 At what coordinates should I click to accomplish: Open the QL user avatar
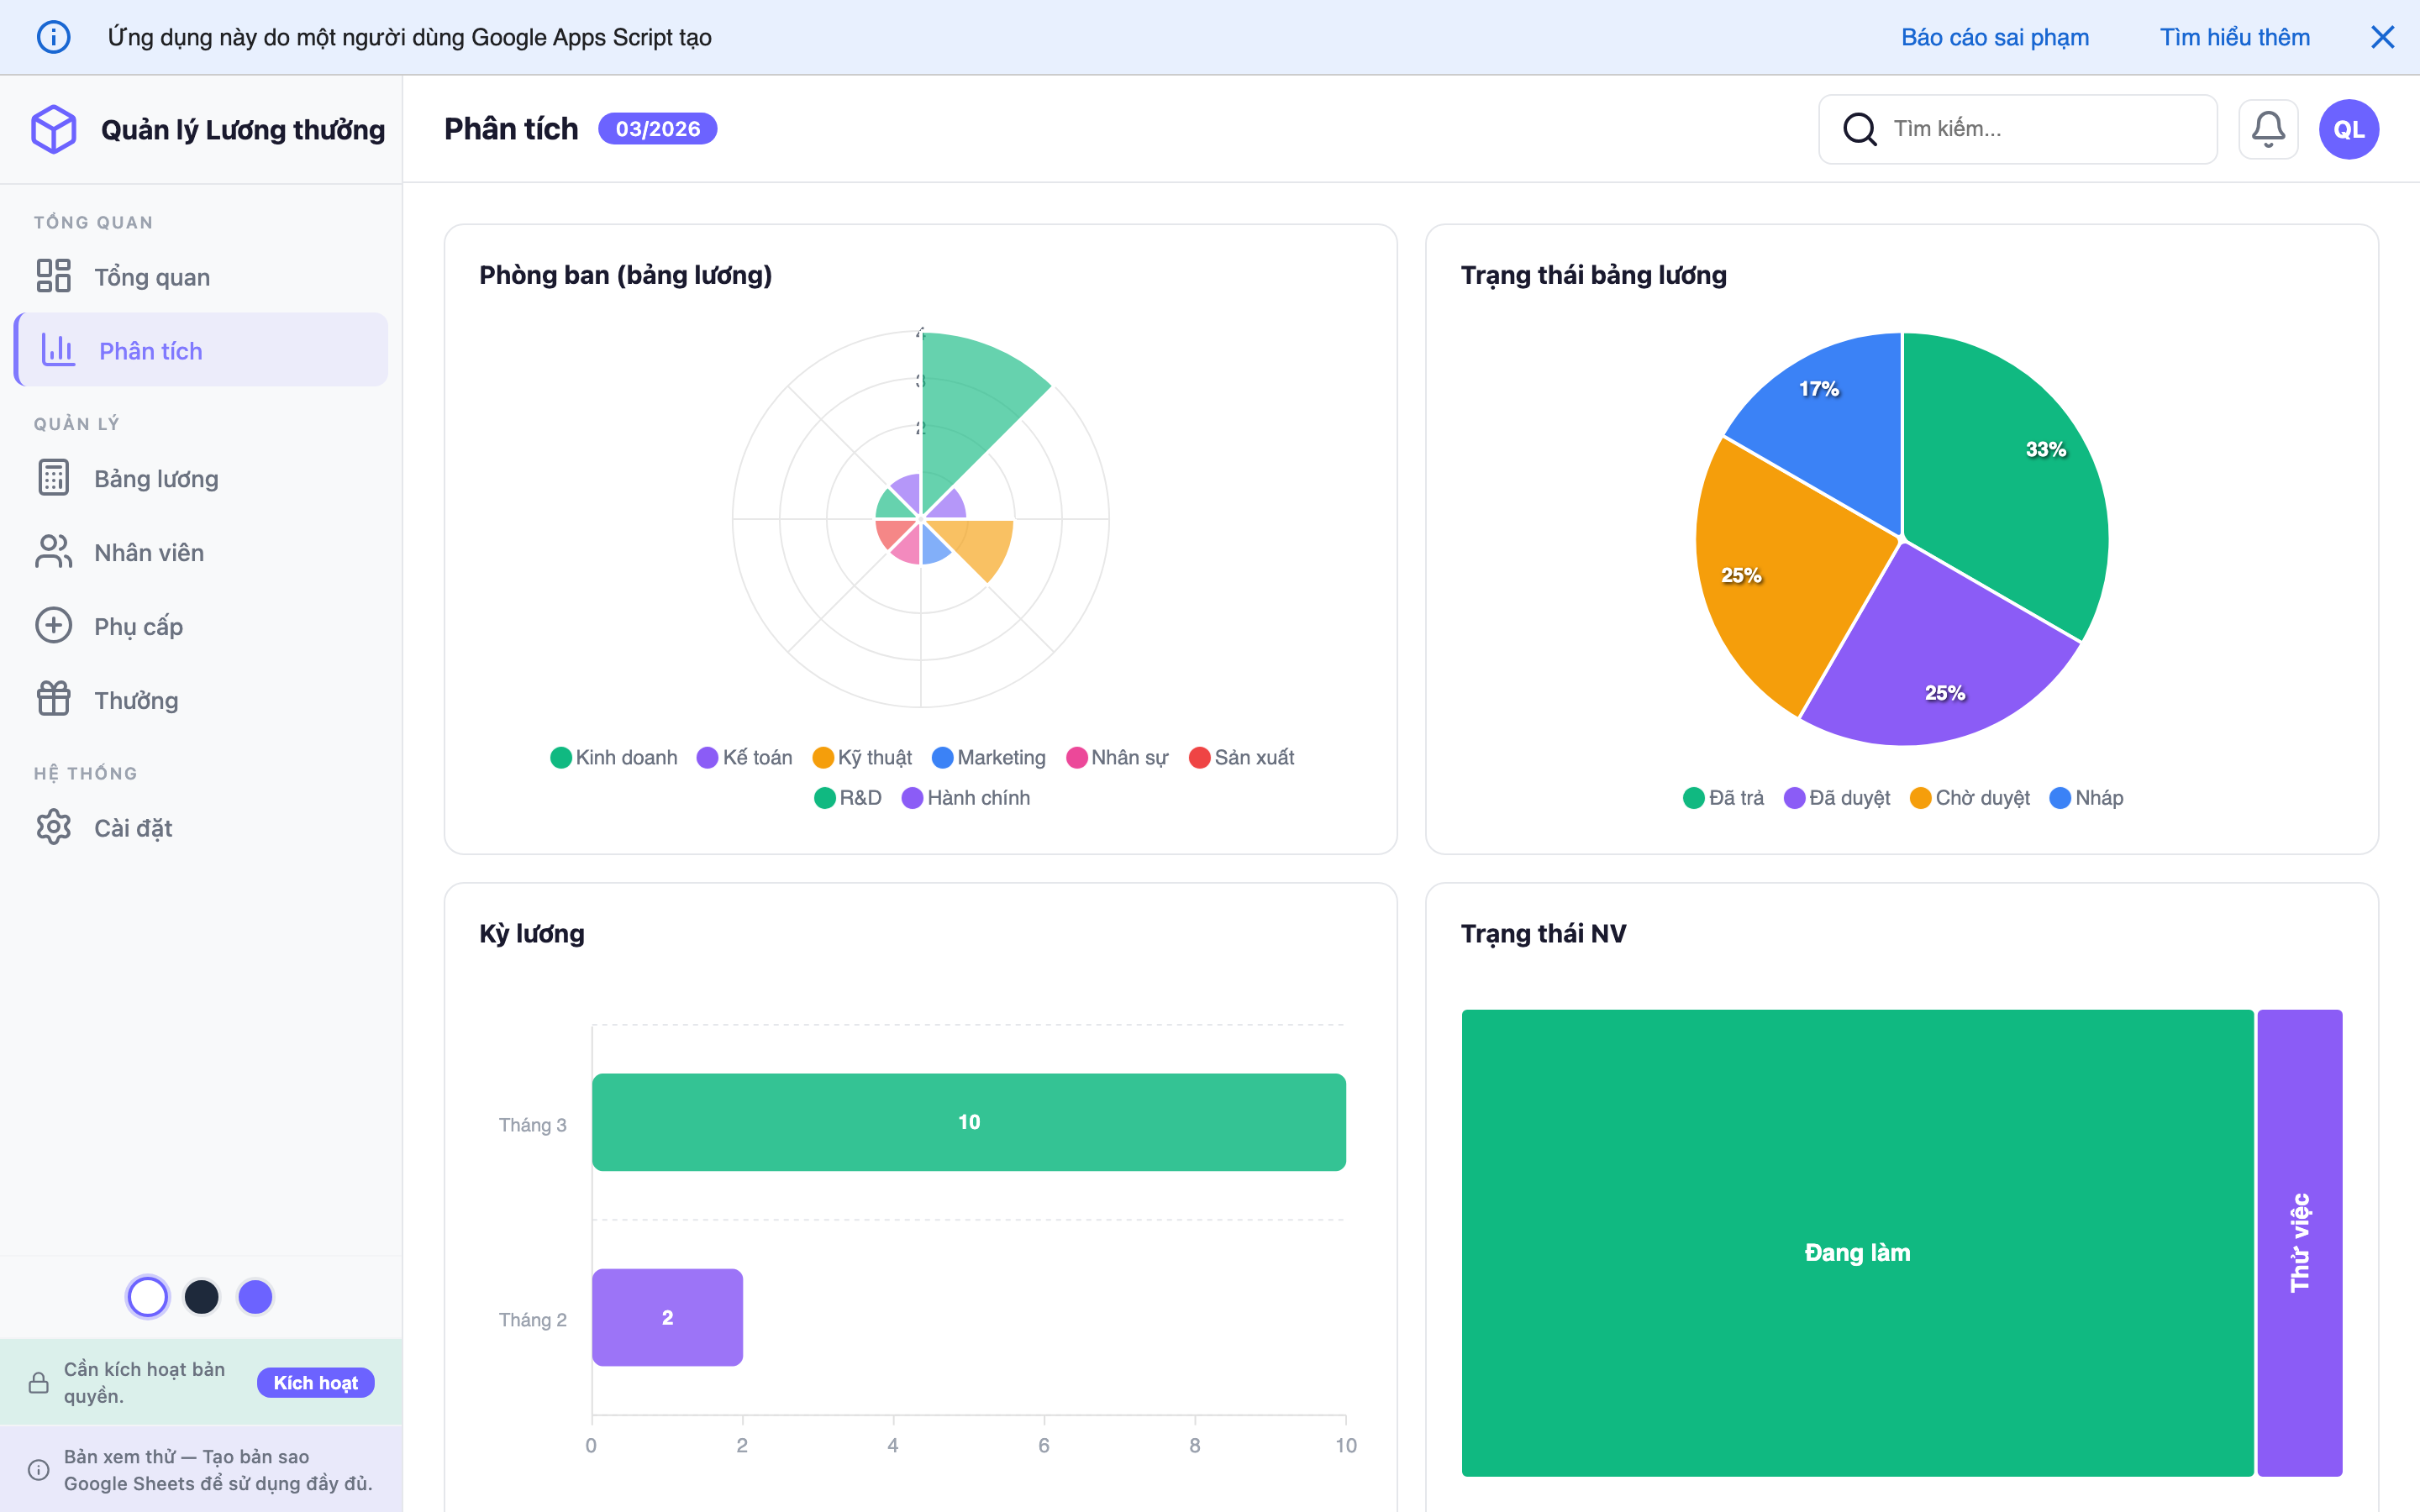coord(2348,129)
